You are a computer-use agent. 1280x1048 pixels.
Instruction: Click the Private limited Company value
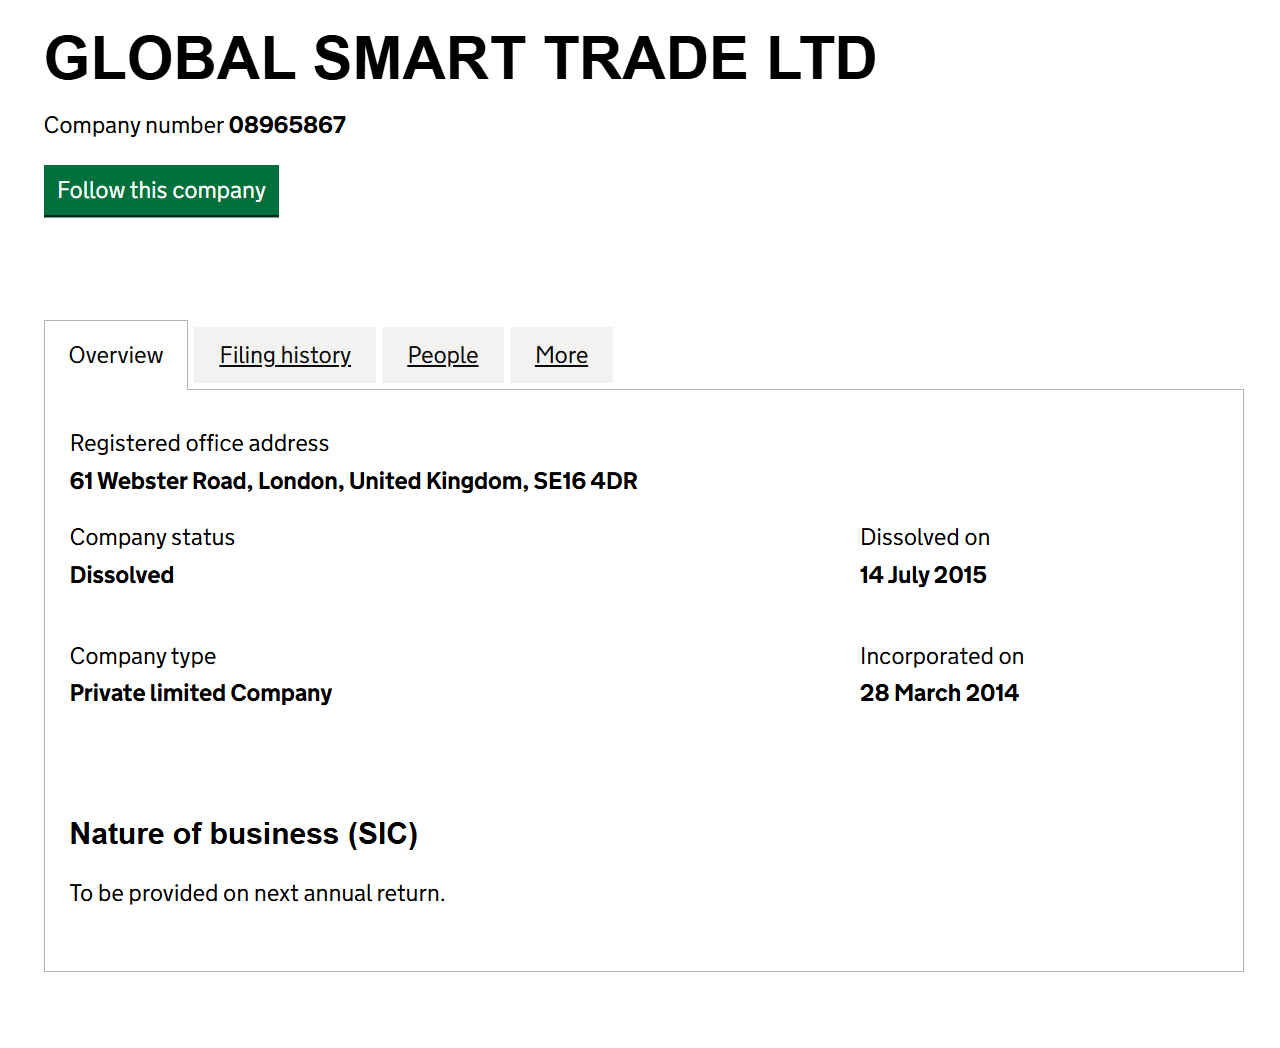[x=201, y=693]
